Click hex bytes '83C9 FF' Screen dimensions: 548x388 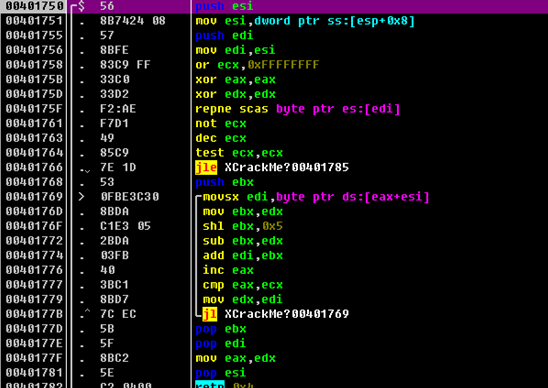tap(125, 65)
